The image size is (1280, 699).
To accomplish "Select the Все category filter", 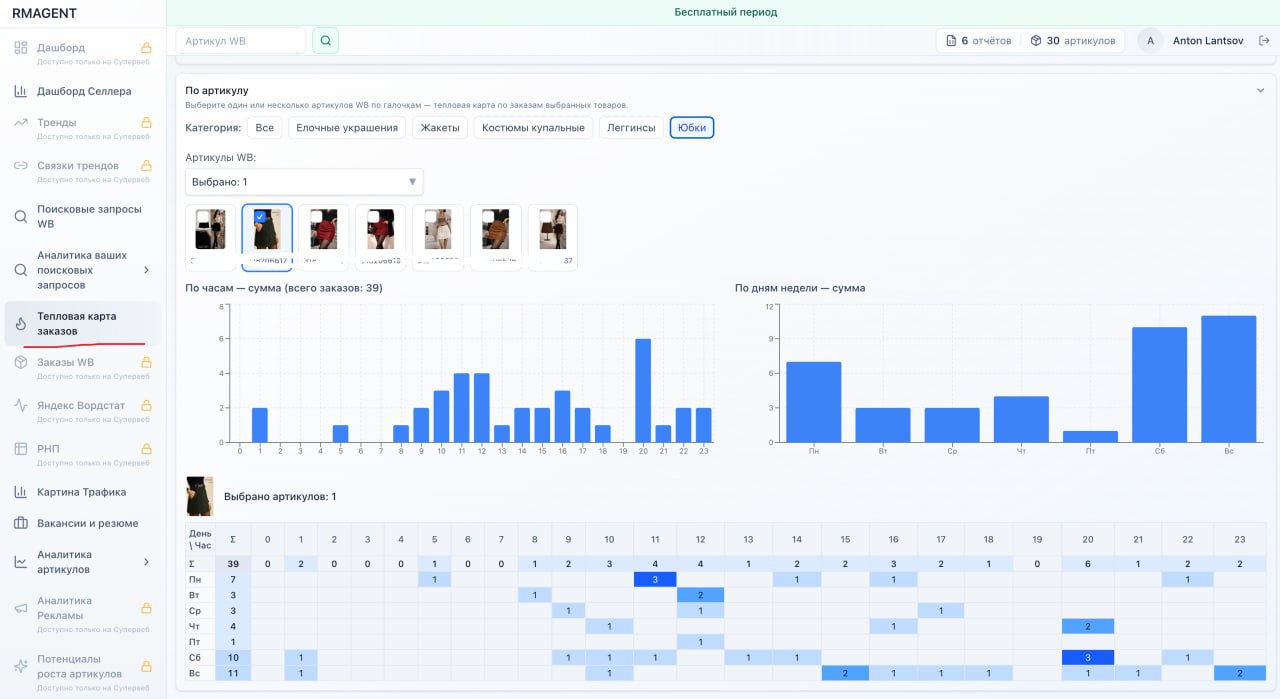I will [x=265, y=128].
